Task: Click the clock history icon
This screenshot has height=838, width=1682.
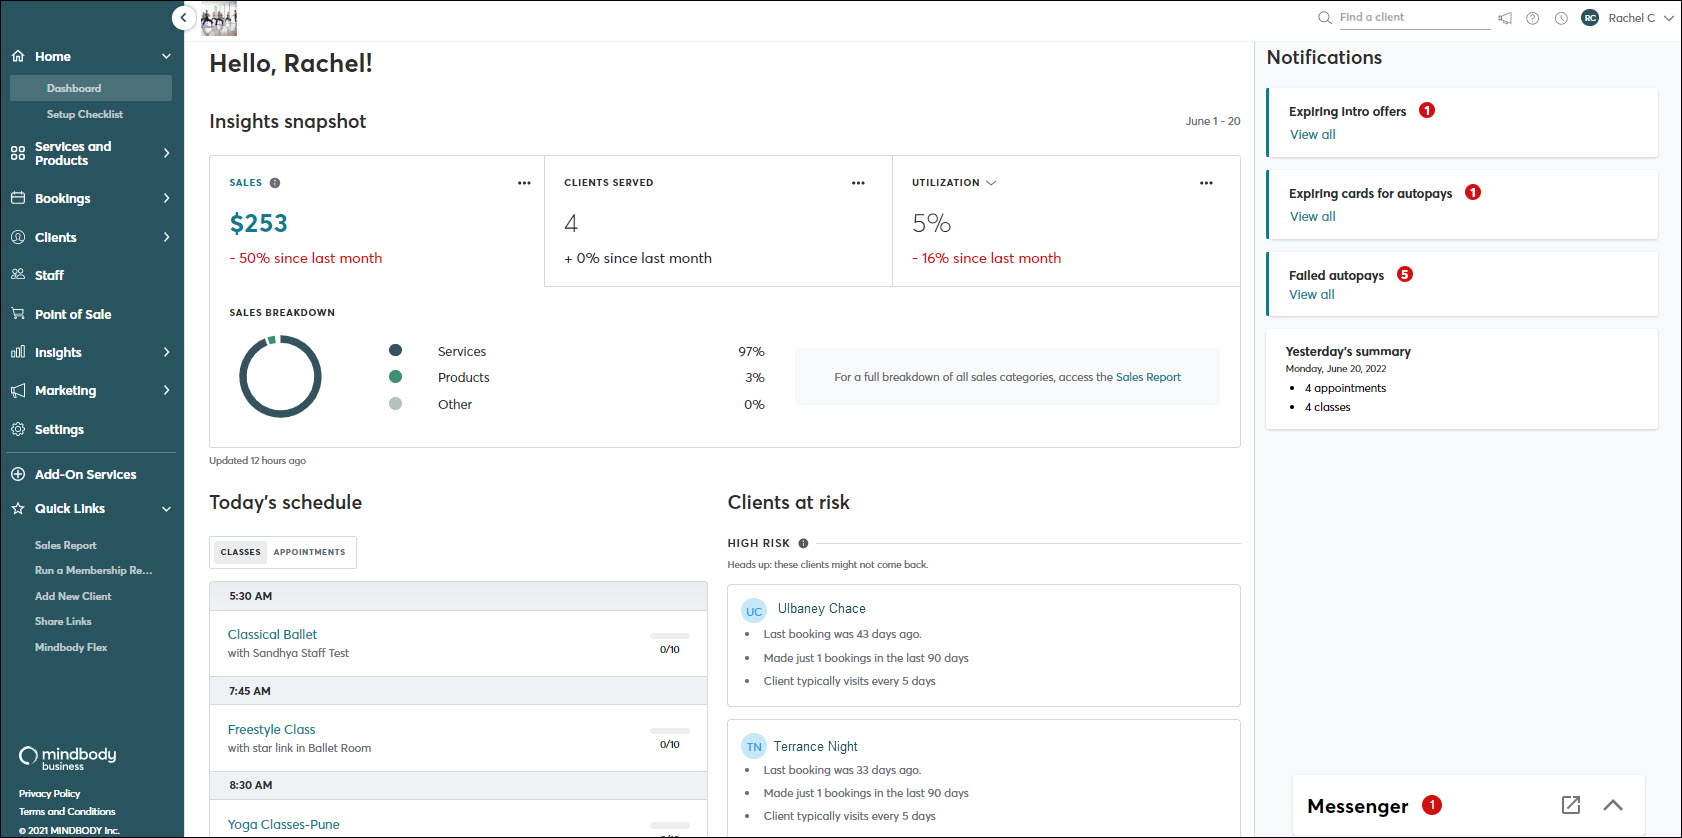Action: click(1561, 18)
